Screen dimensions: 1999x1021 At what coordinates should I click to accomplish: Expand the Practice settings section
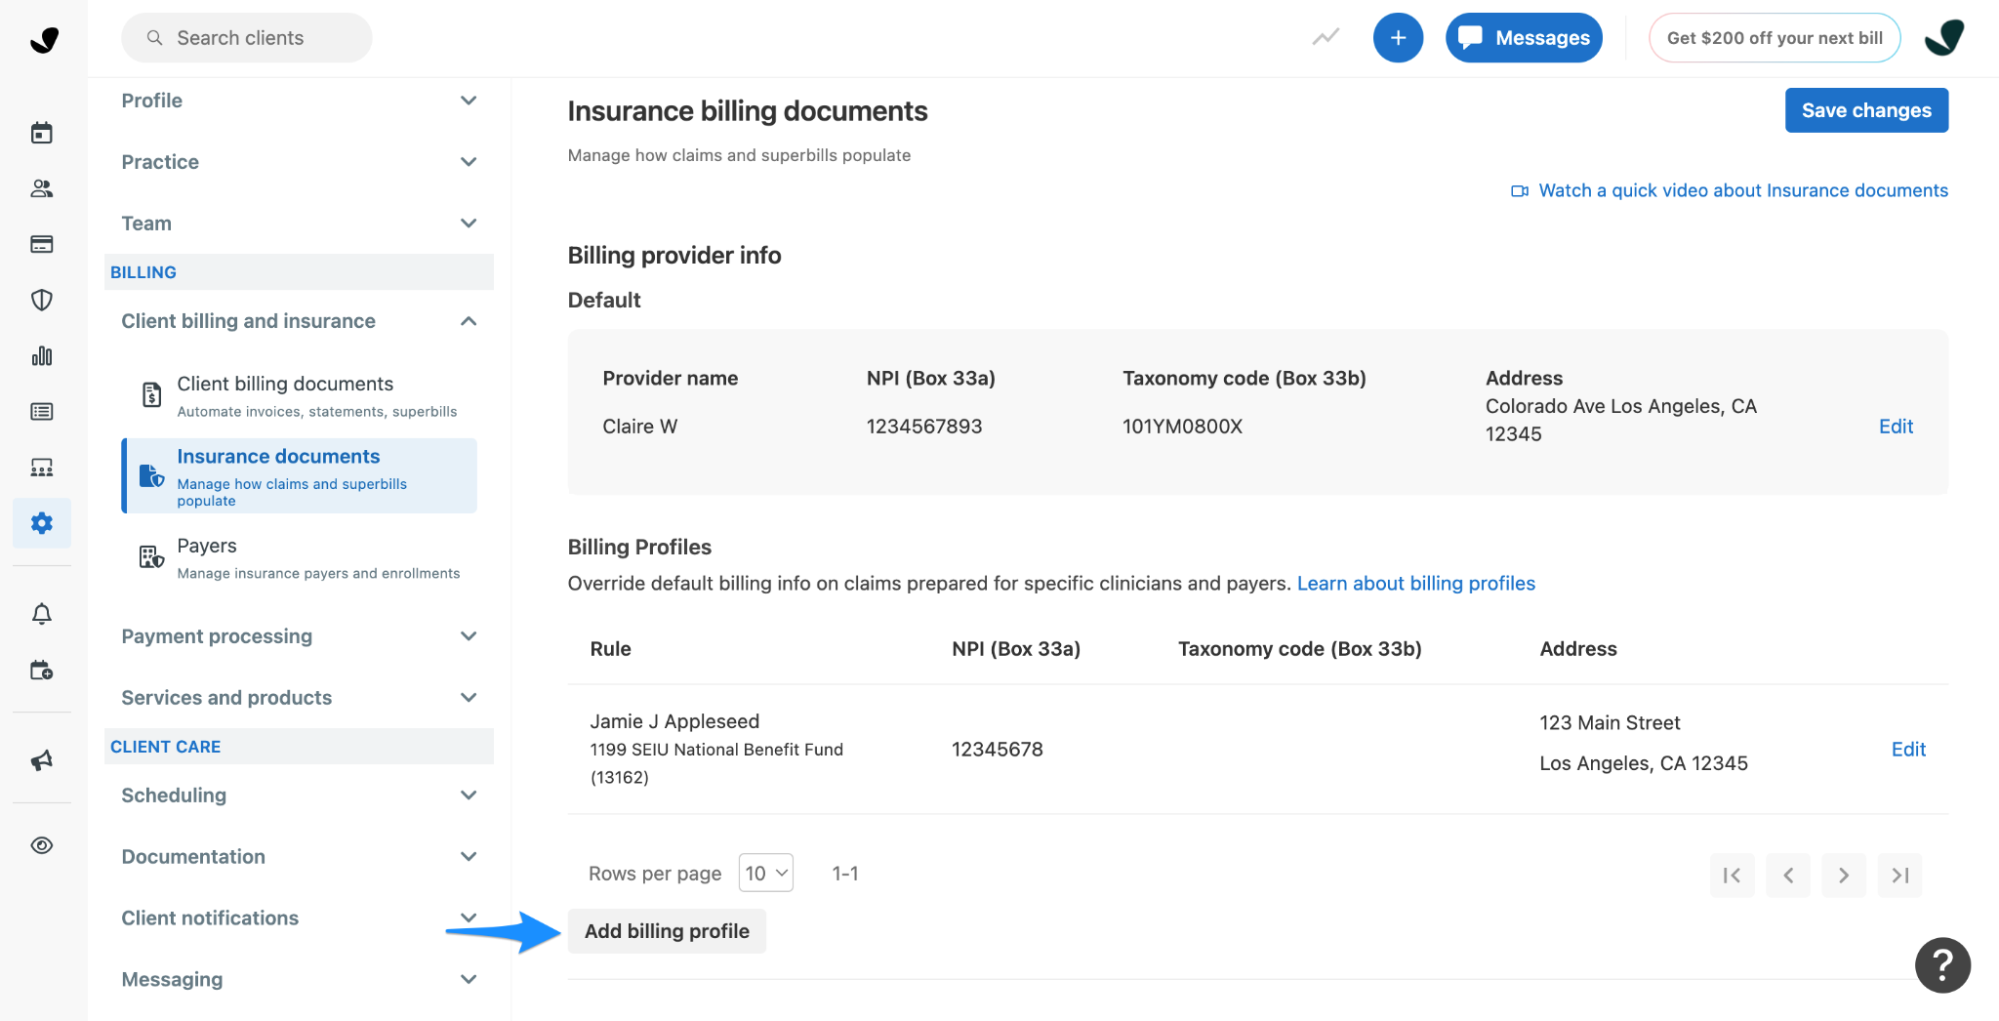[x=298, y=162]
